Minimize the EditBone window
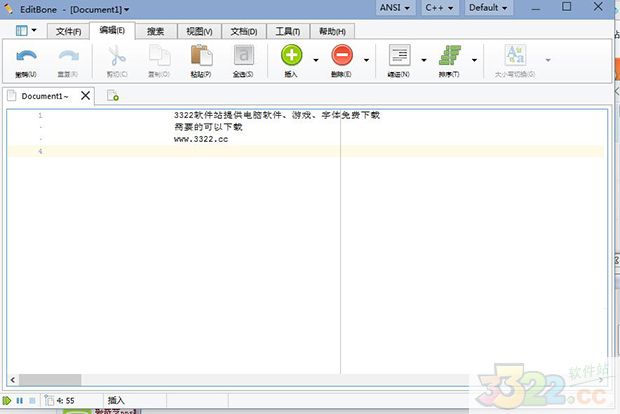The height and width of the screenshot is (414, 620). [x=536, y=8]
